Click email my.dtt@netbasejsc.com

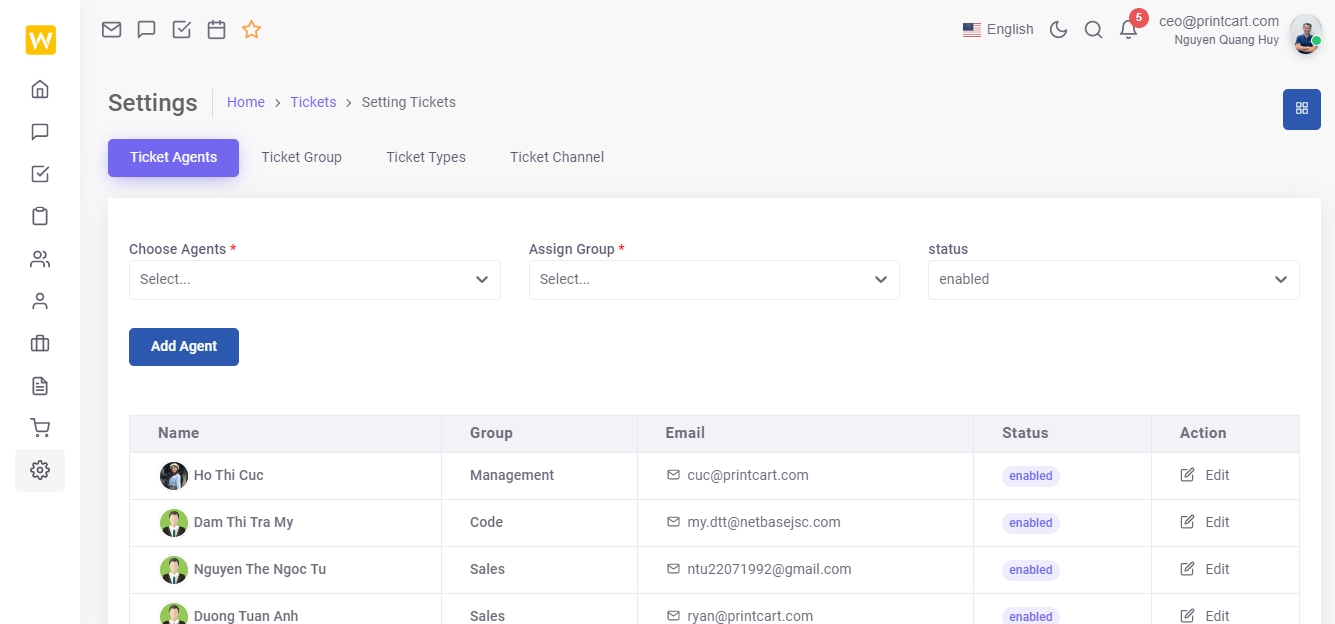coord(764,522)
